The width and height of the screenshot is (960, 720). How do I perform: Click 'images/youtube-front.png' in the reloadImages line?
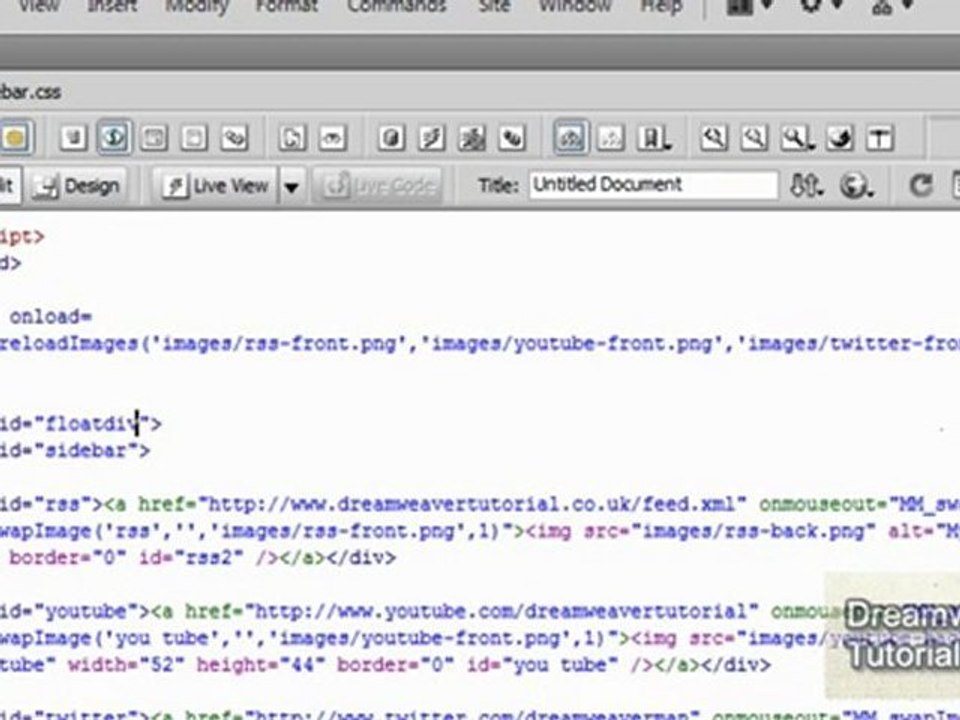point(574,343)
